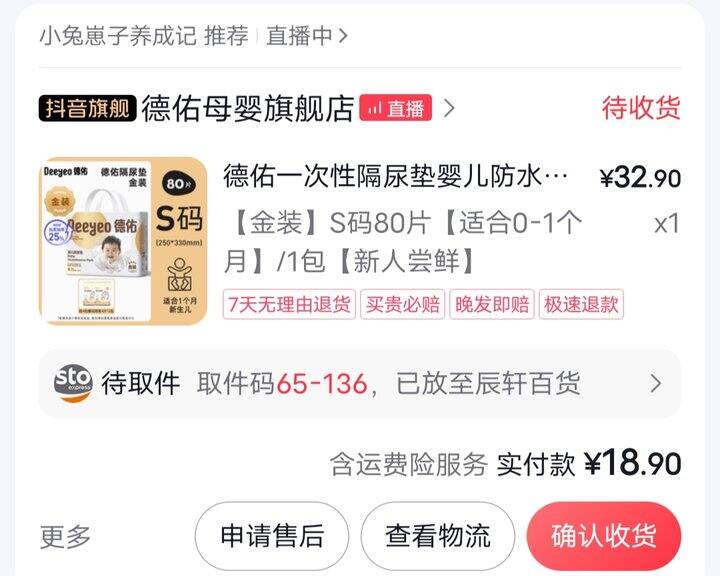Open the 更多 more options menu
The width and height of the screenshot is (720, 576).
(x=65, y=536)
